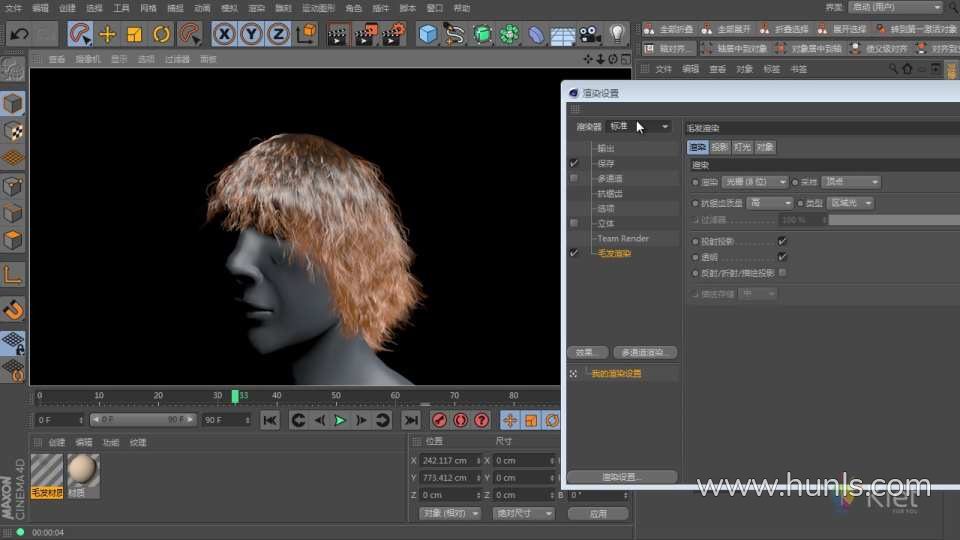Open the layout dropdown at top right
Image resolution: width=960 pixels, height=540 pixels.
[896, 7]
